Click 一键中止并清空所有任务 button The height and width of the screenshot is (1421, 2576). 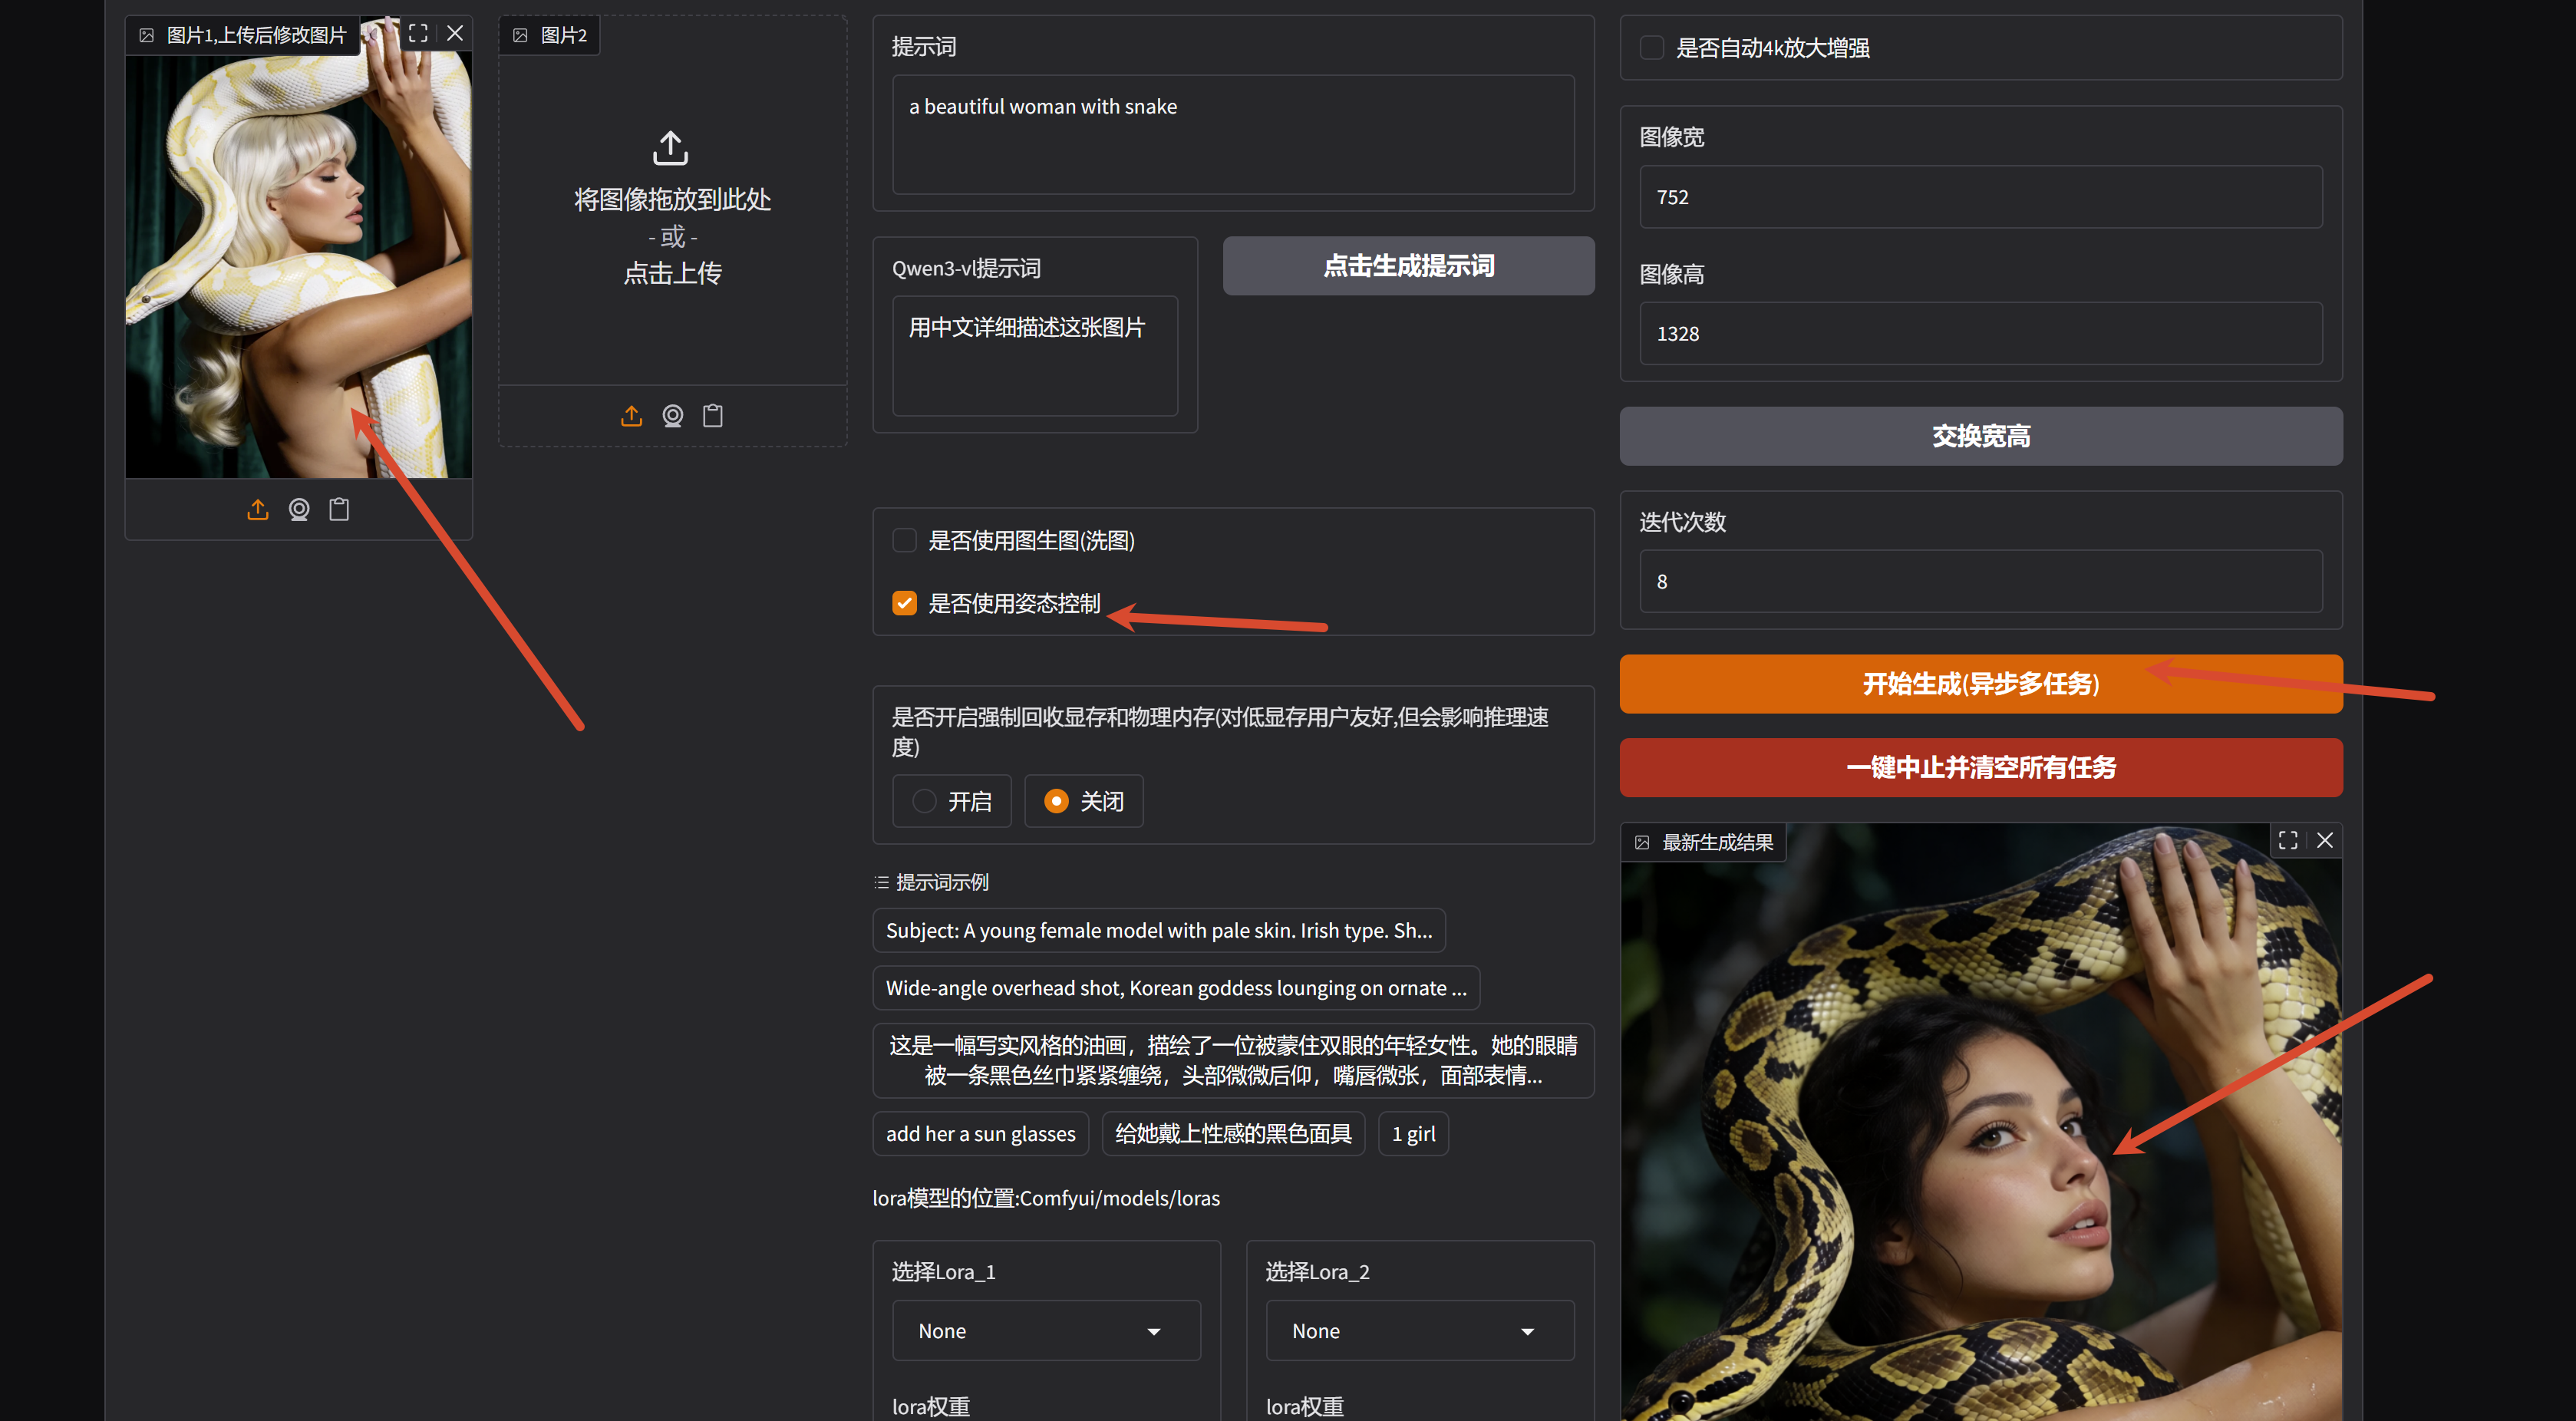click(1980, 768)
